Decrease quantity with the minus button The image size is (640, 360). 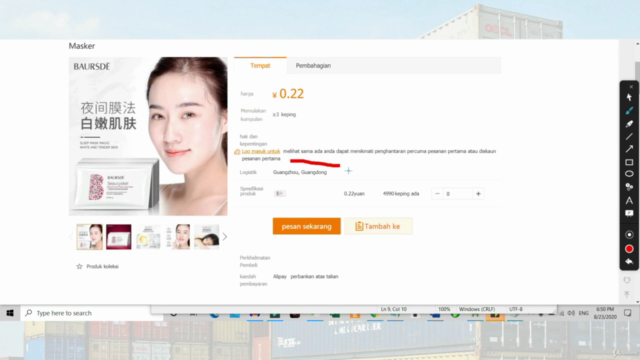pos(437,193)
